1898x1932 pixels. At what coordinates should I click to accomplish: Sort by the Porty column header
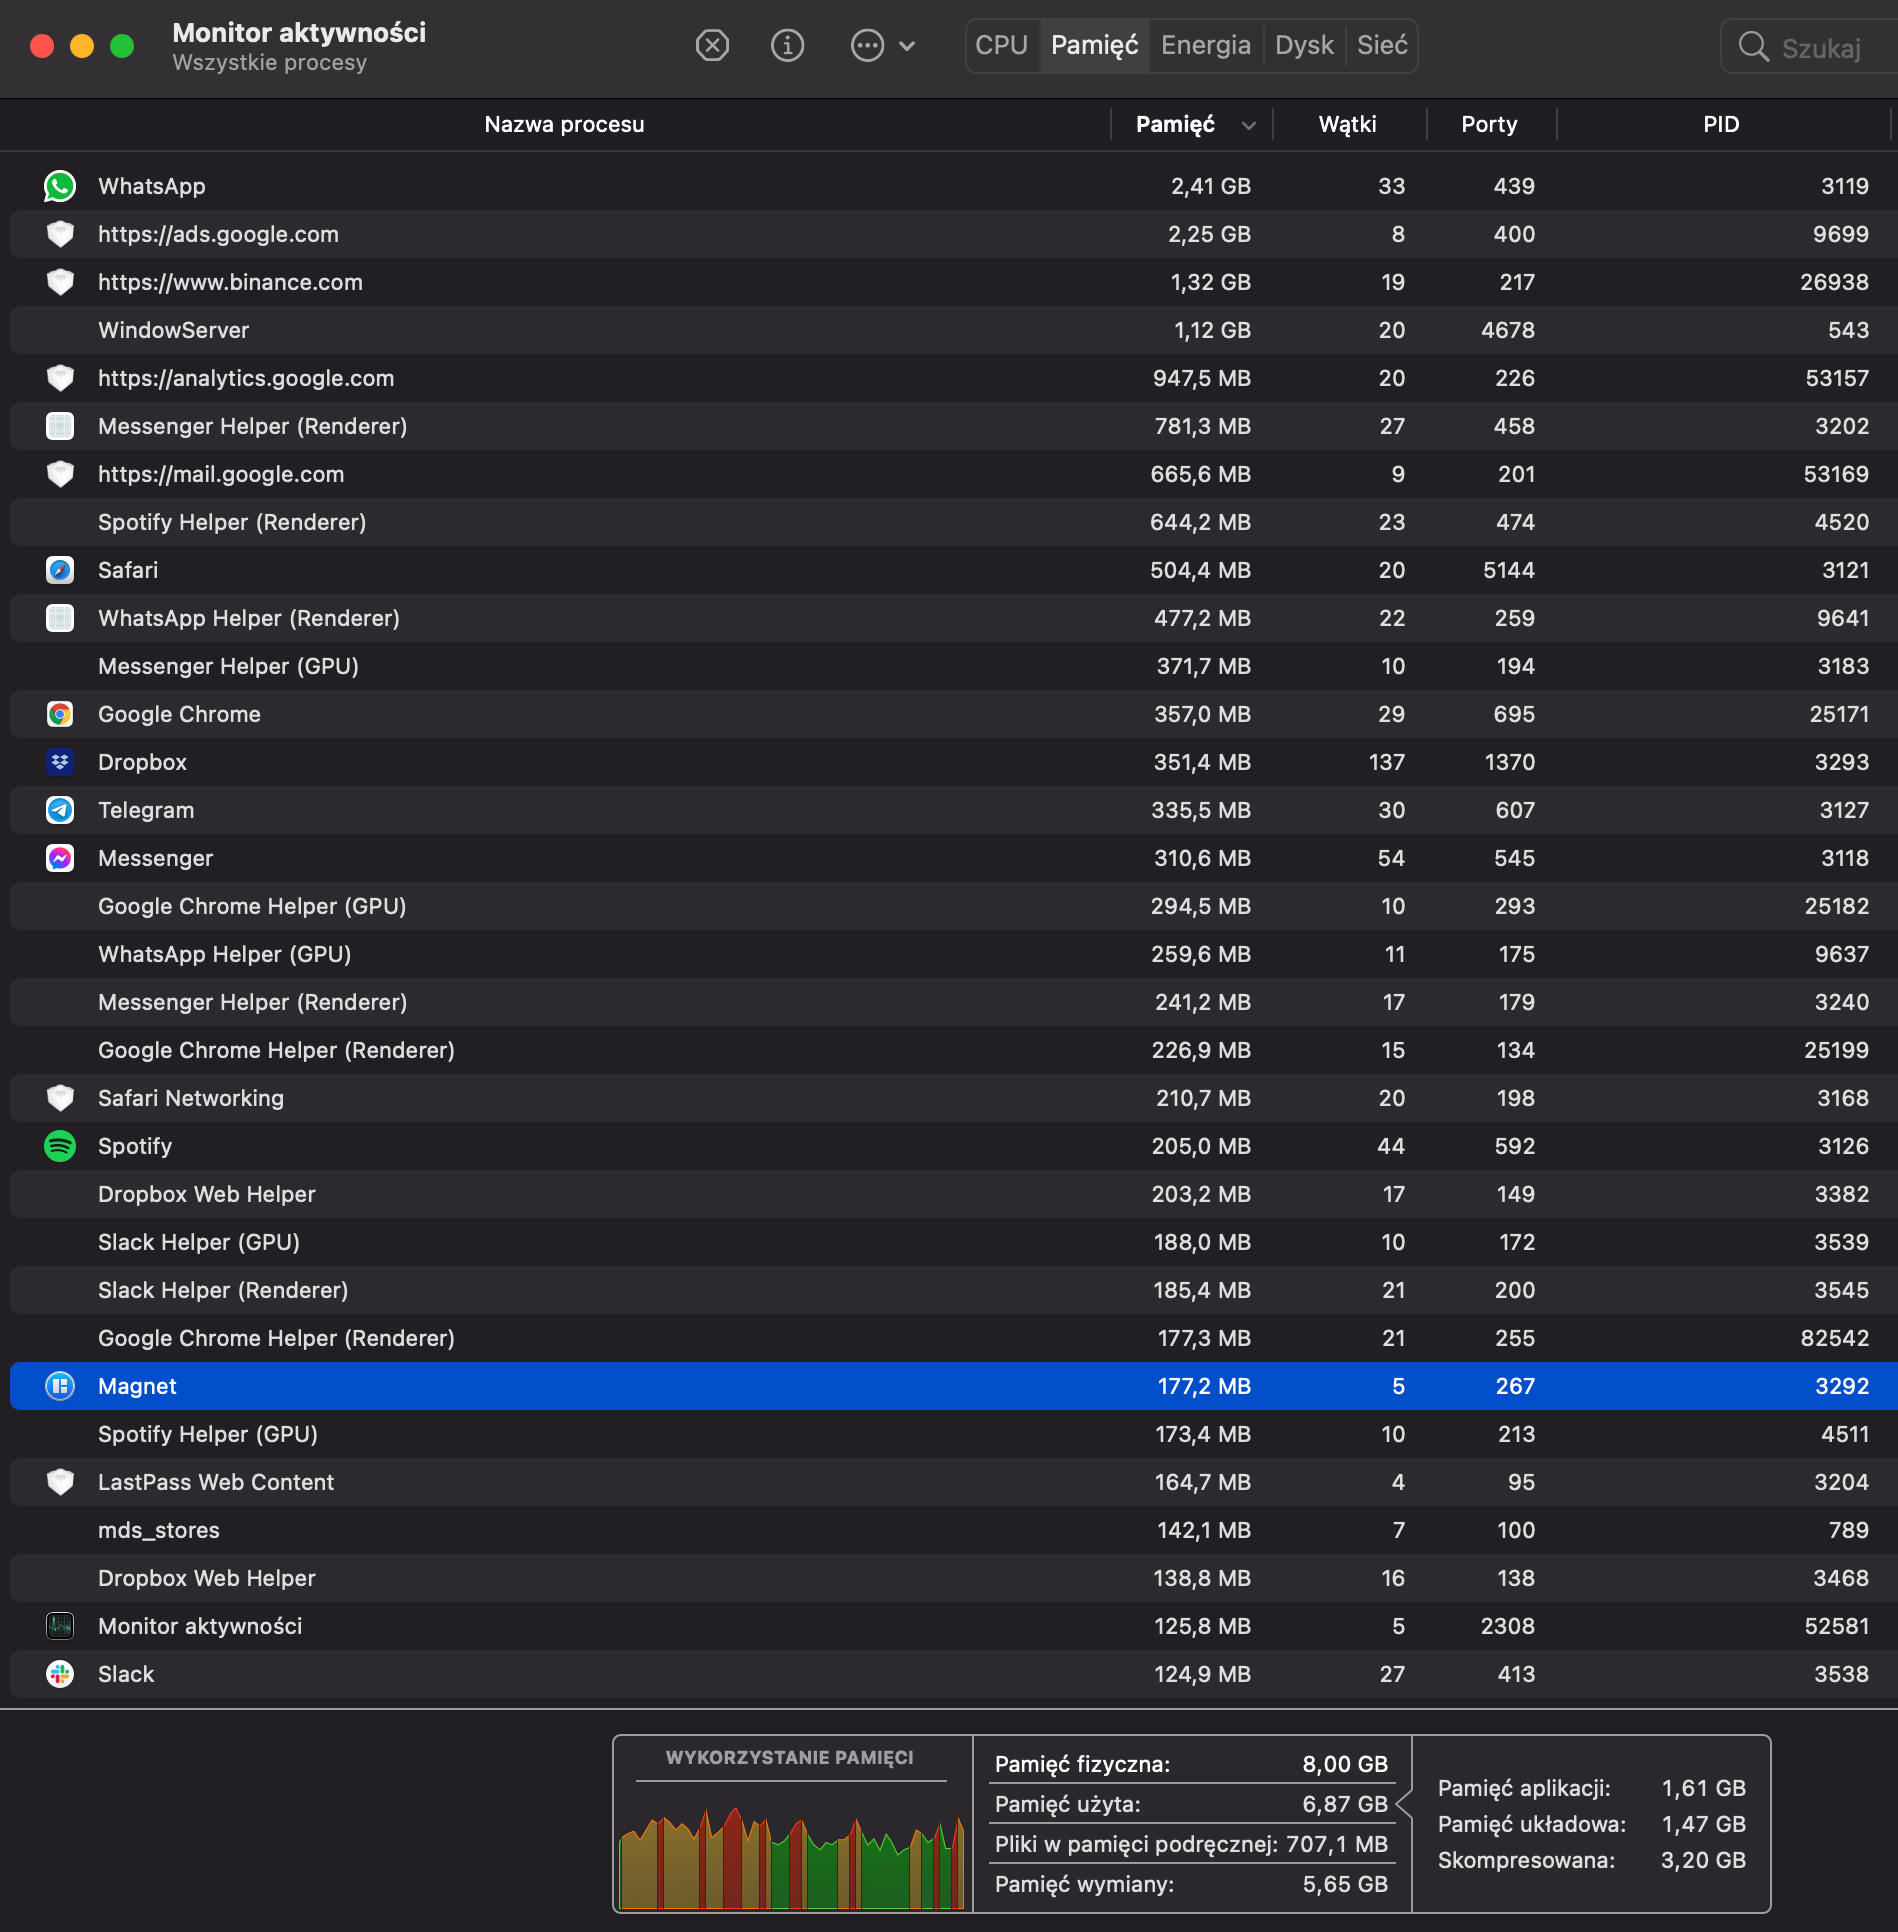[1490, 124]
